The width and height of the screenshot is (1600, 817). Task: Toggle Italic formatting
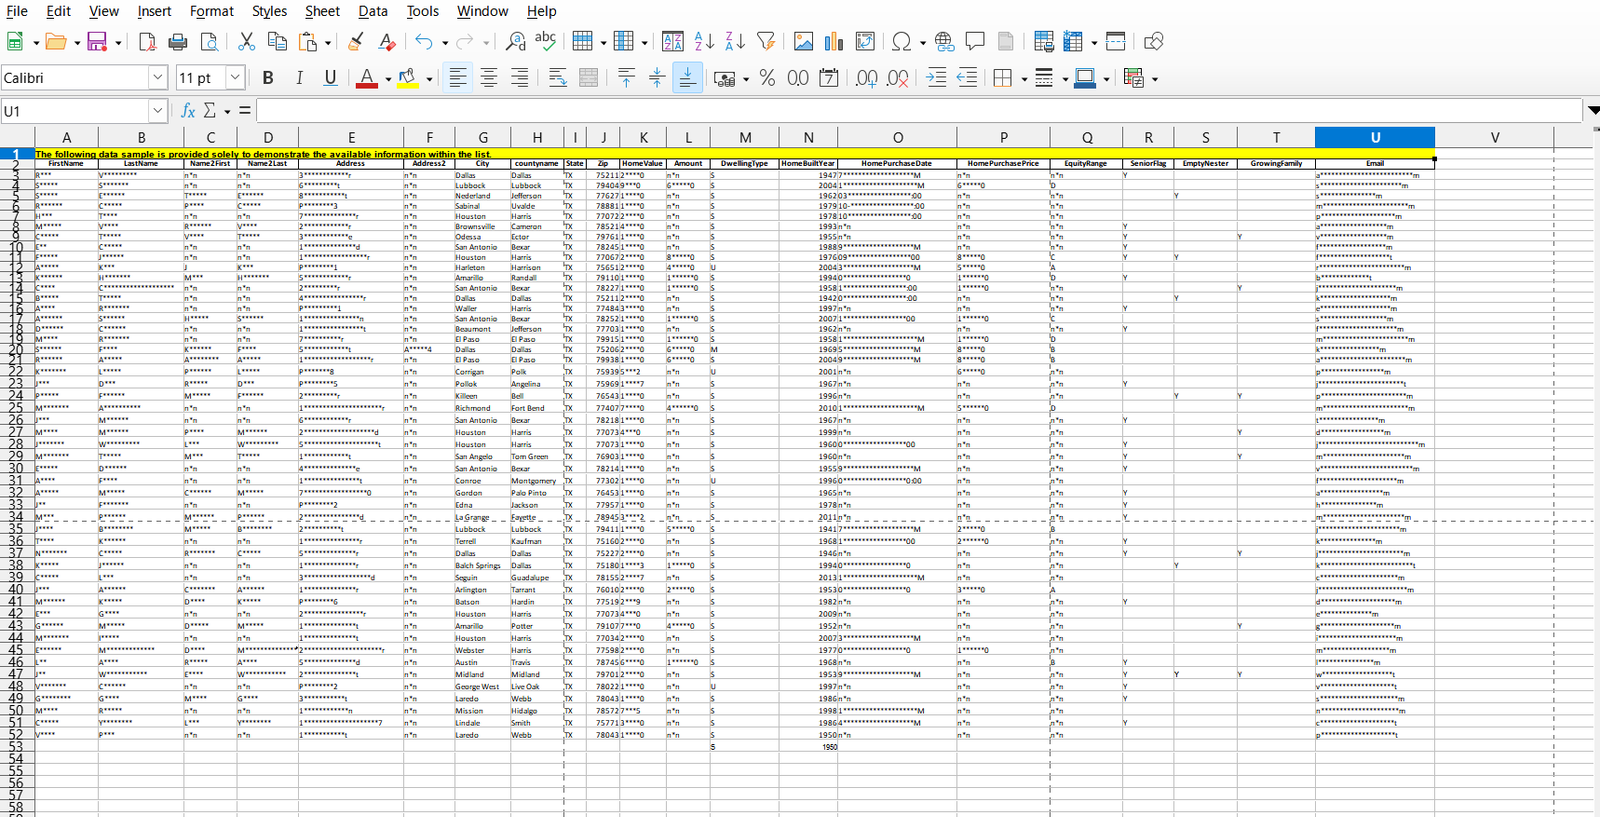point(299,78)
